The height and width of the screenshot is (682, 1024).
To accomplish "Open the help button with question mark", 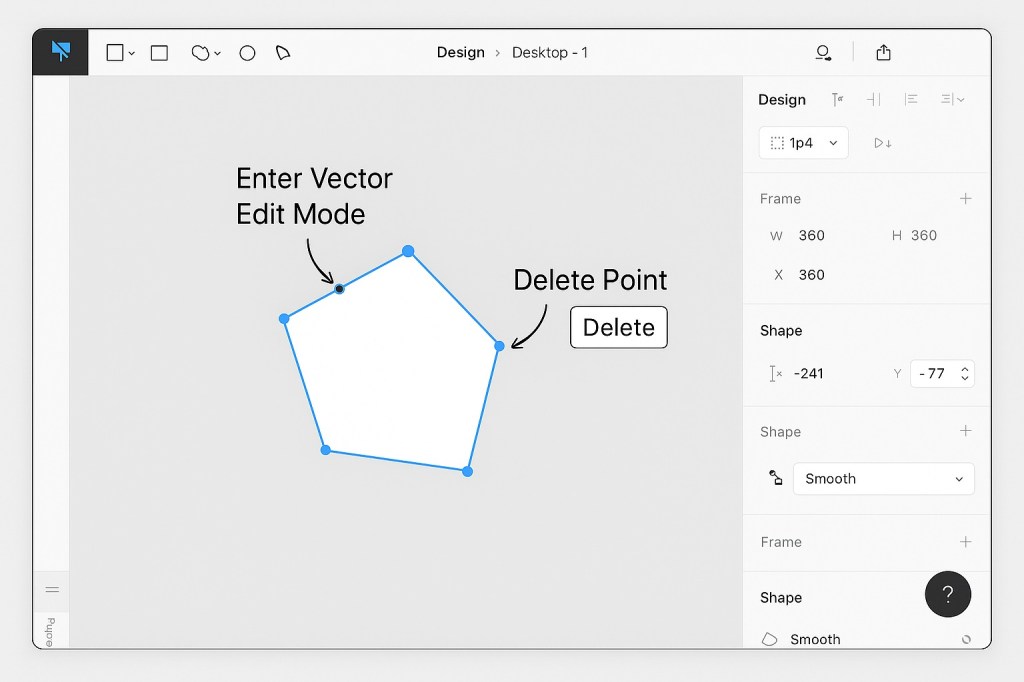I will (948, 594).
